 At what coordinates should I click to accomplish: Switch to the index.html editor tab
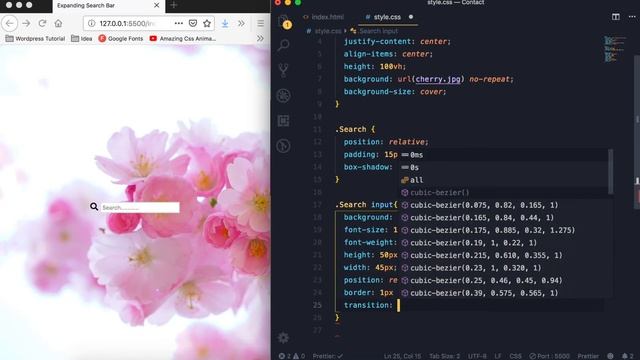point(323,17)
